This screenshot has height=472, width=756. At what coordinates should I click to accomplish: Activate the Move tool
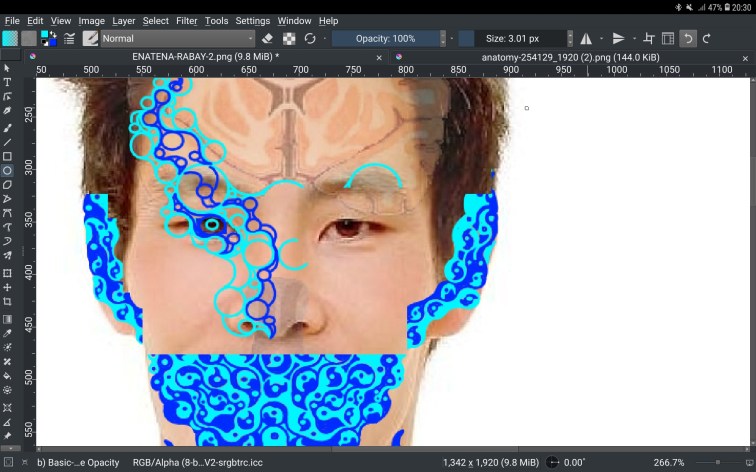point(7,287)
